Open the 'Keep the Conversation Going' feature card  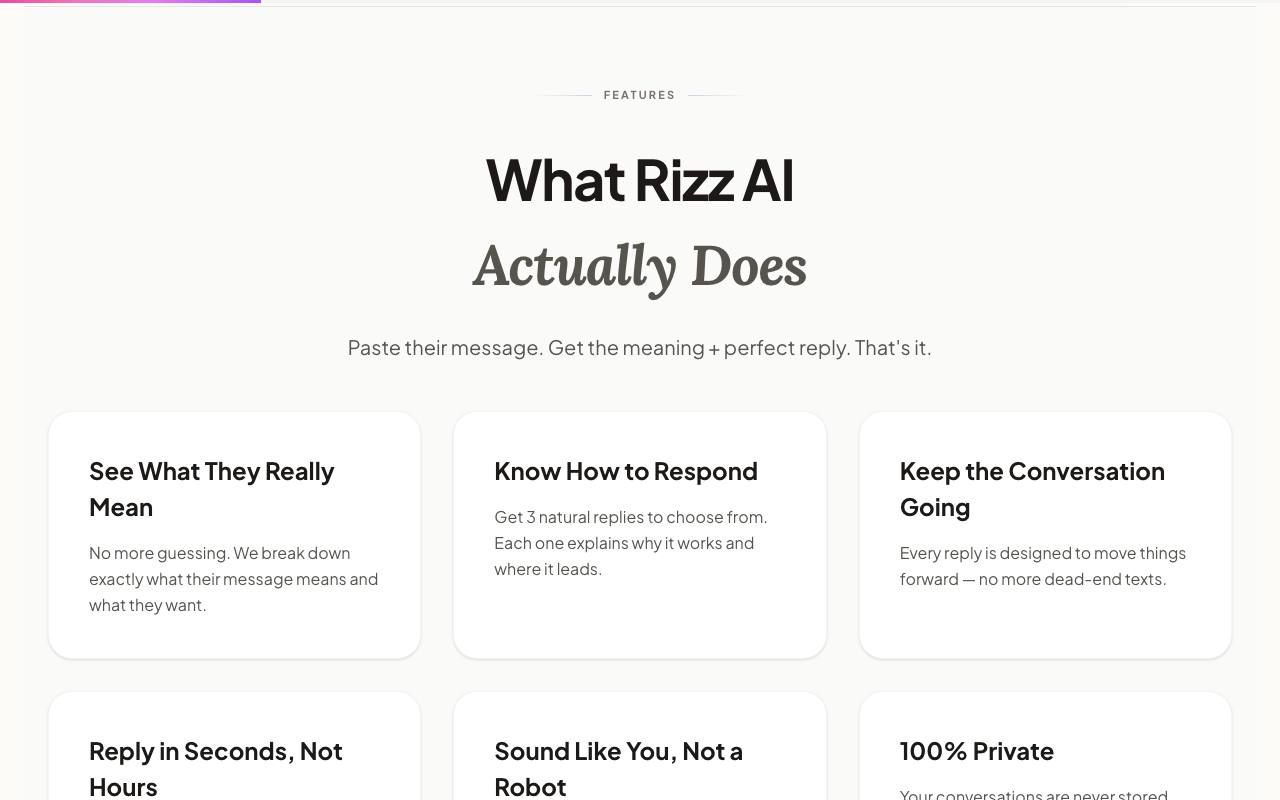pos(1045,535)
